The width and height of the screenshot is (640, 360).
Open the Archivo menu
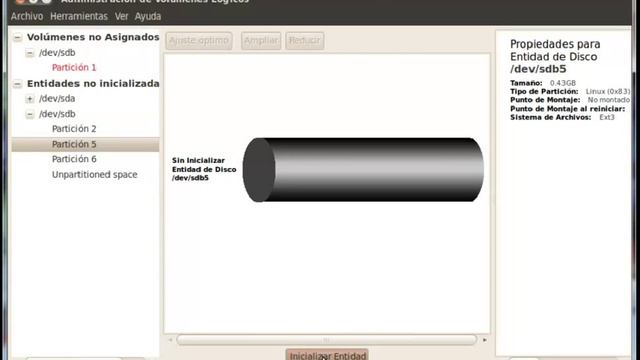pyautogui.click(x=27, y=16)
